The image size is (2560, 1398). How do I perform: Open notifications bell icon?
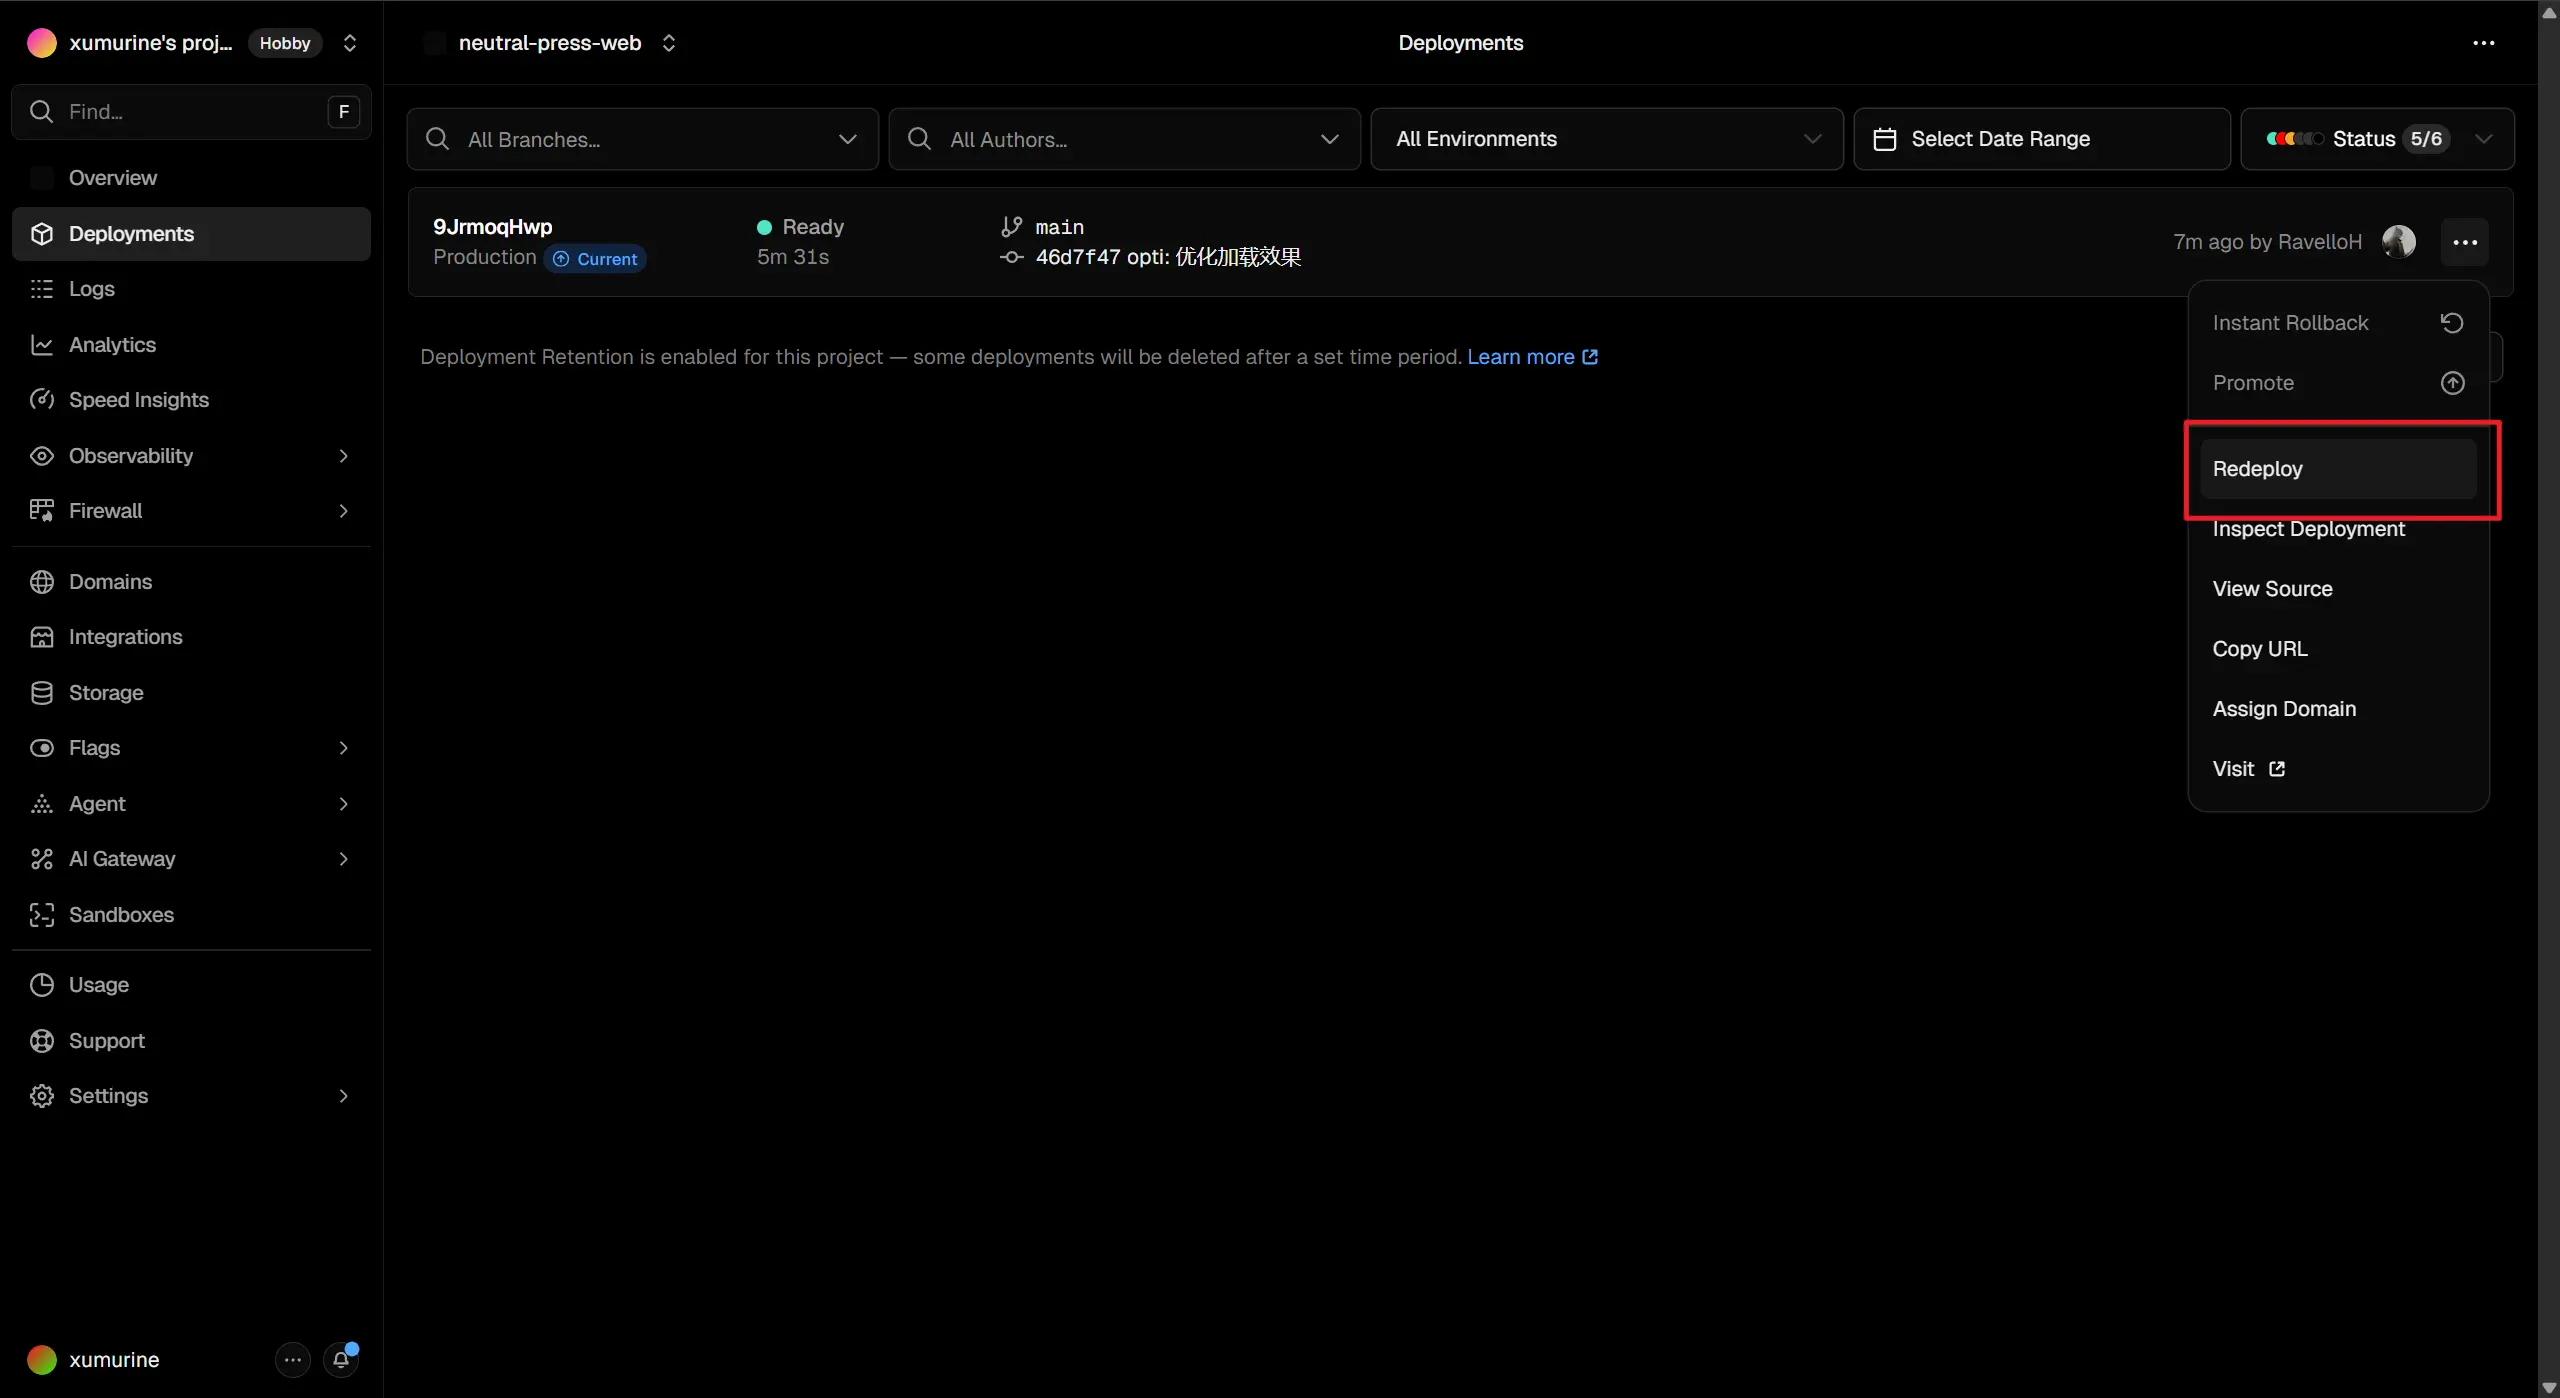tap(341, 1360)
